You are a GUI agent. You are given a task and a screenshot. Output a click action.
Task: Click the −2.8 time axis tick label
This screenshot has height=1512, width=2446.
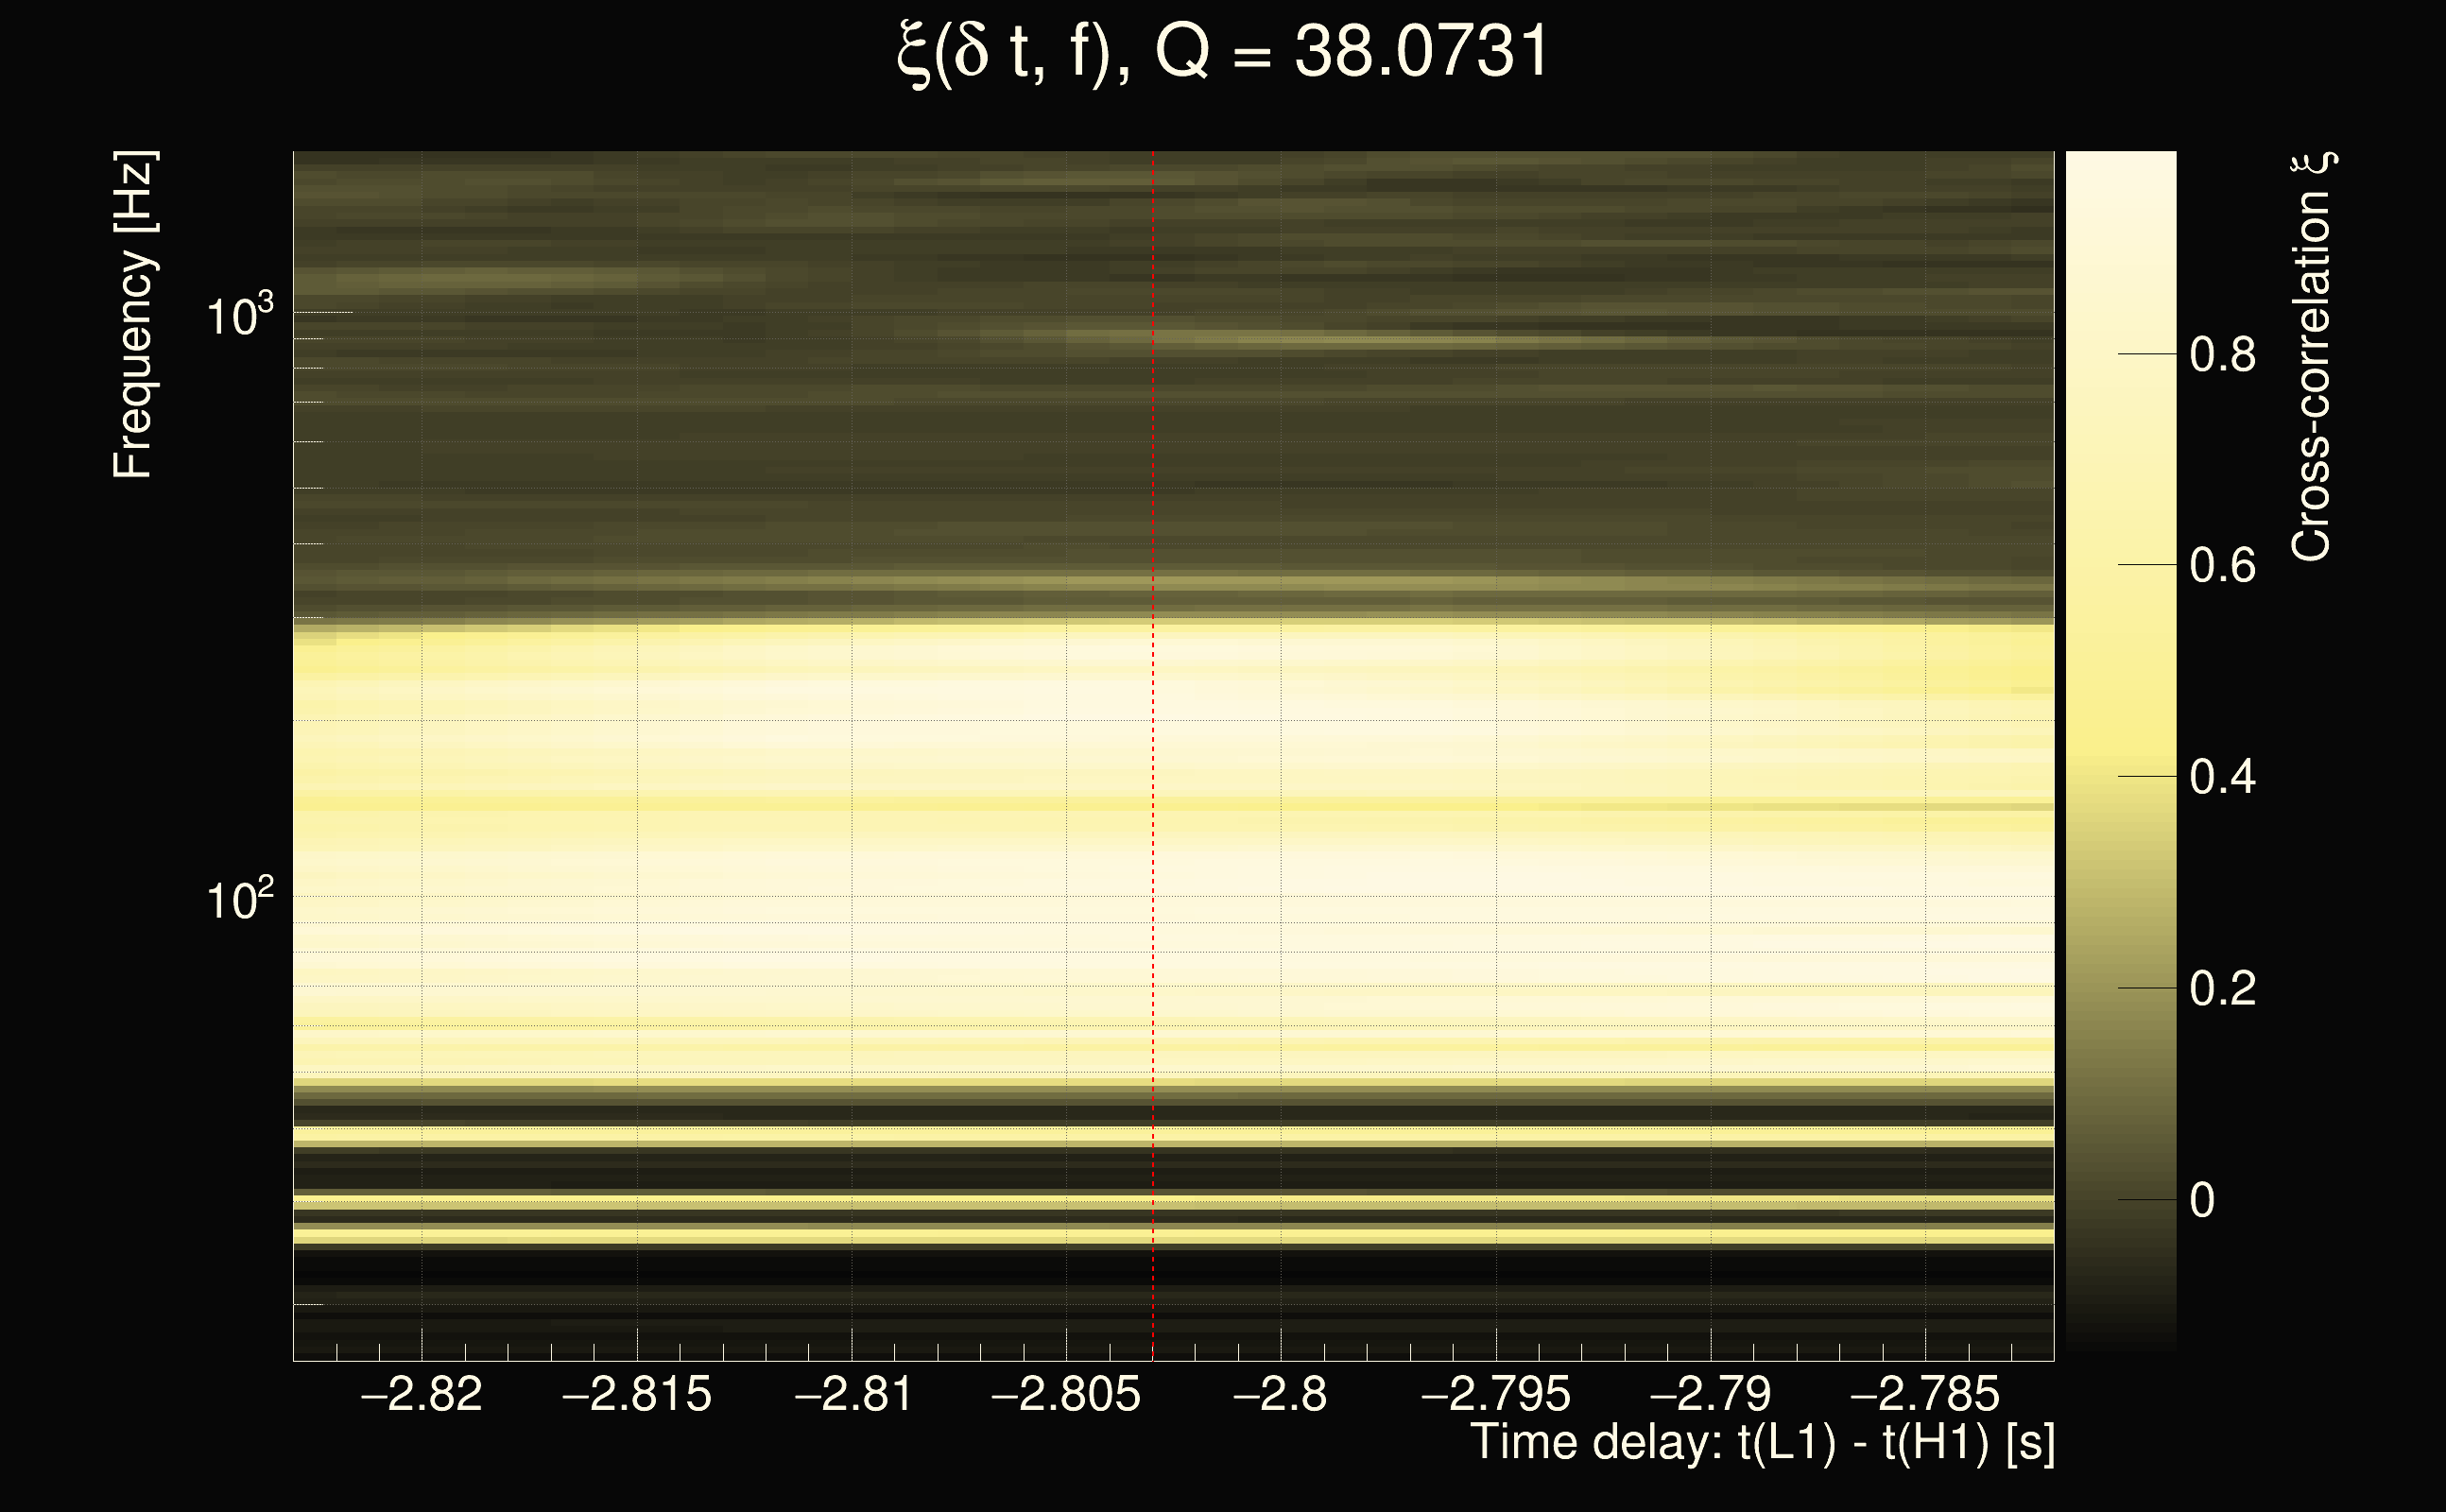(x=1280, y=1394)
